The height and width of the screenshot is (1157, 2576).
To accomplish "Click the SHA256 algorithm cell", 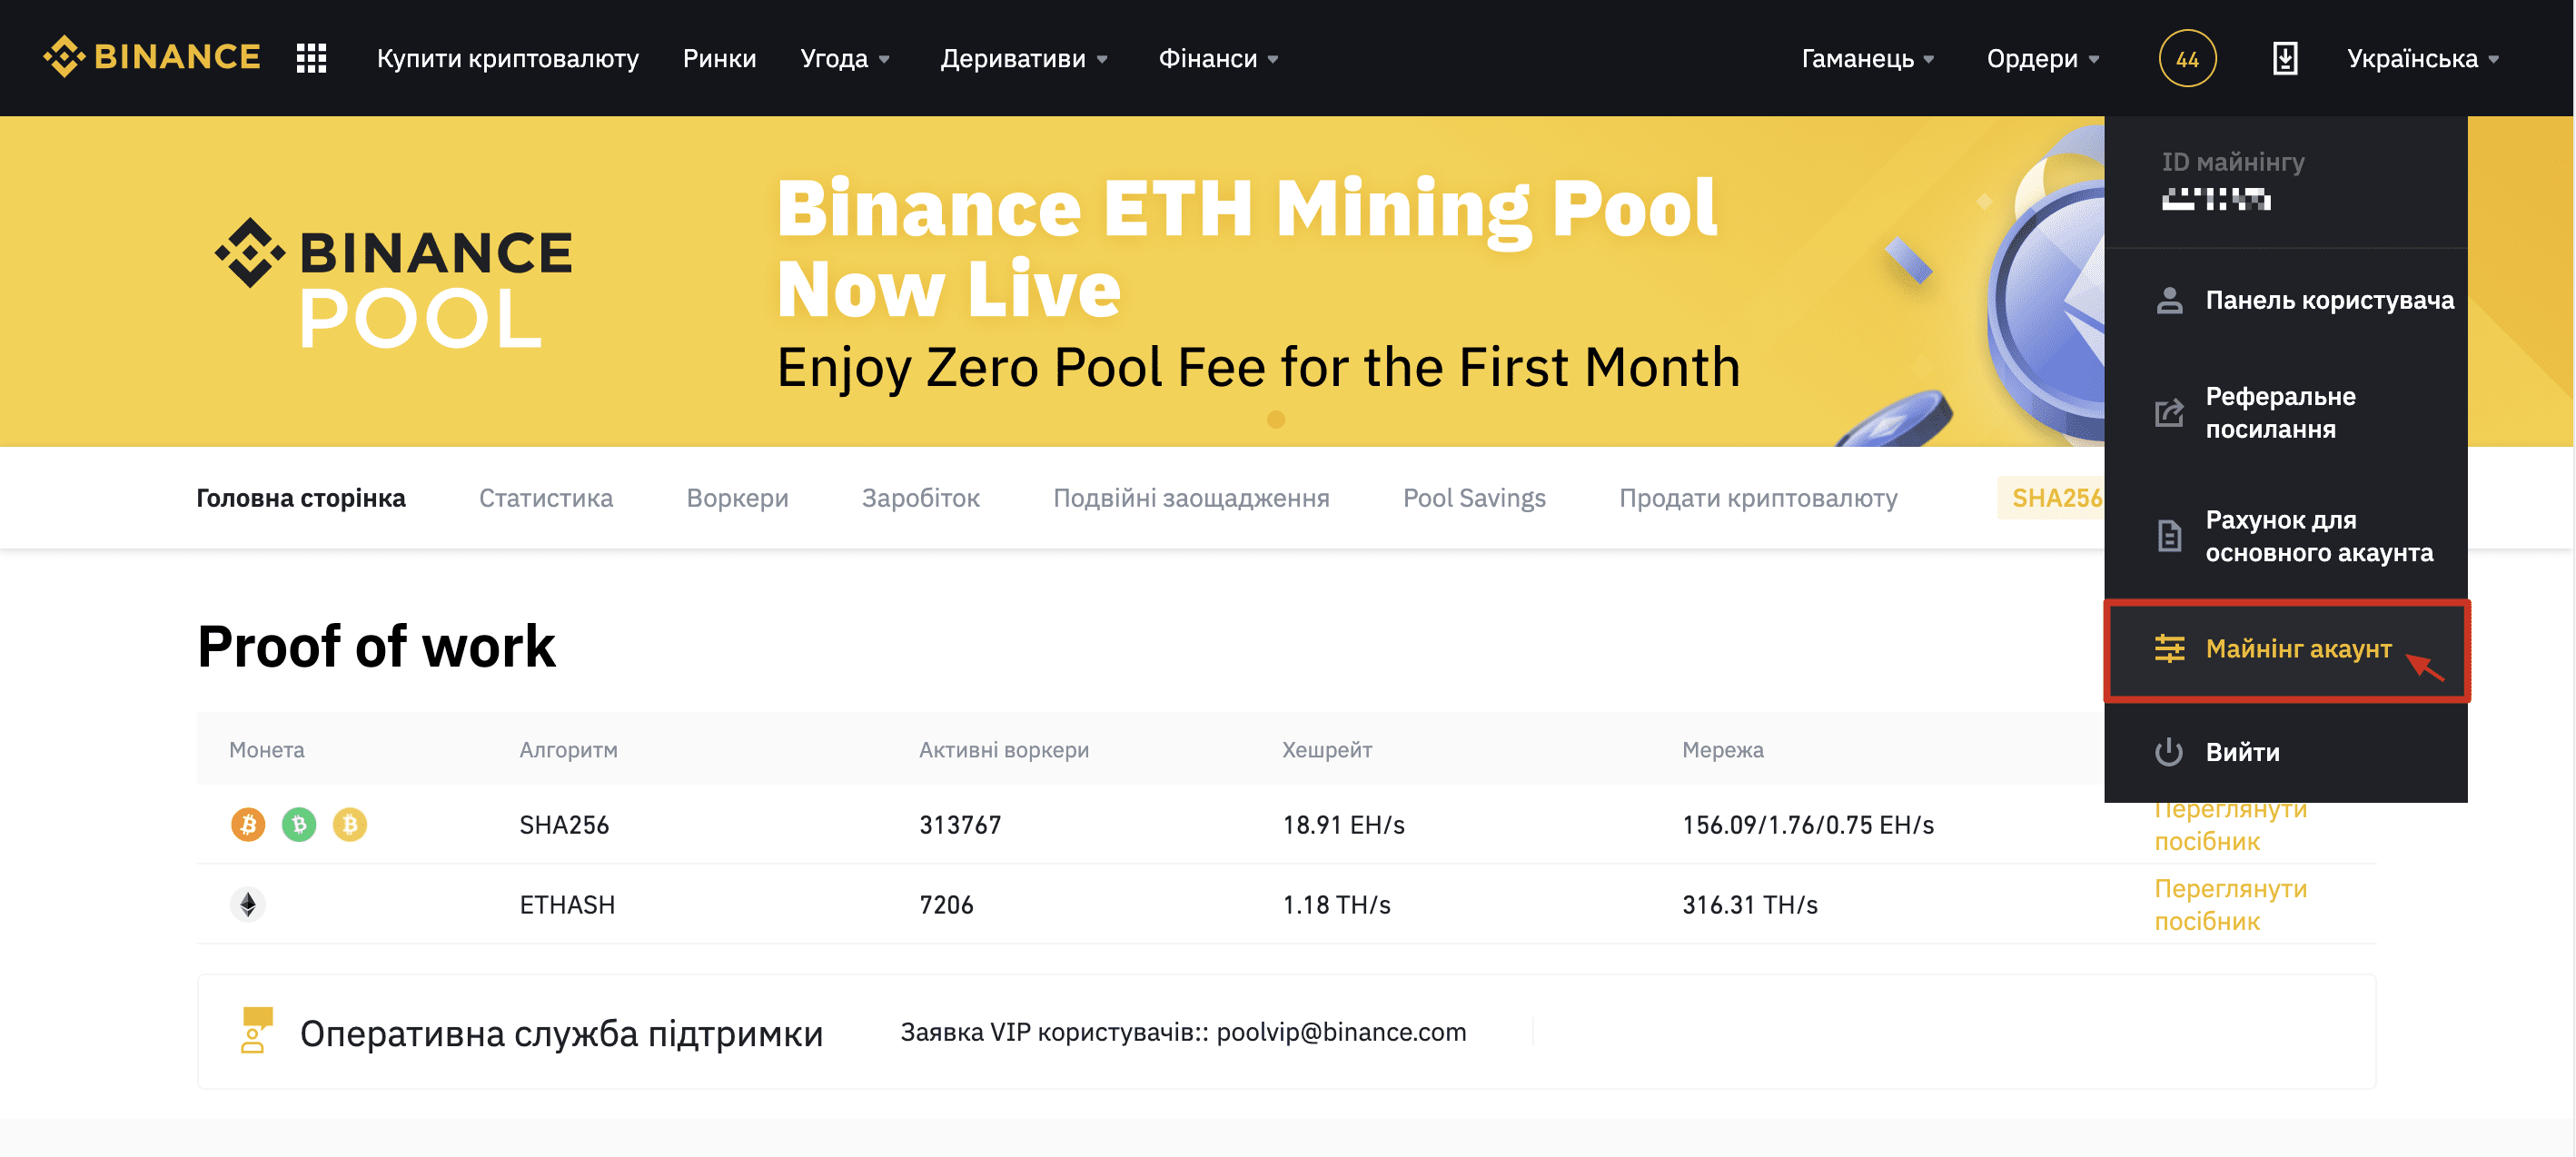I will click(564, 824).
